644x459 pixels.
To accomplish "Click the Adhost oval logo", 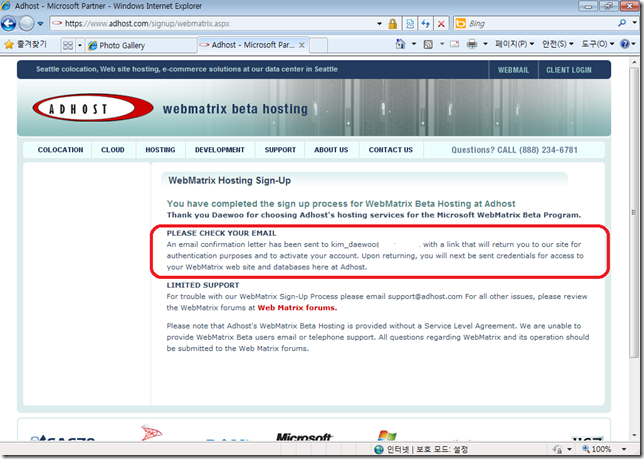I will 93,108.
